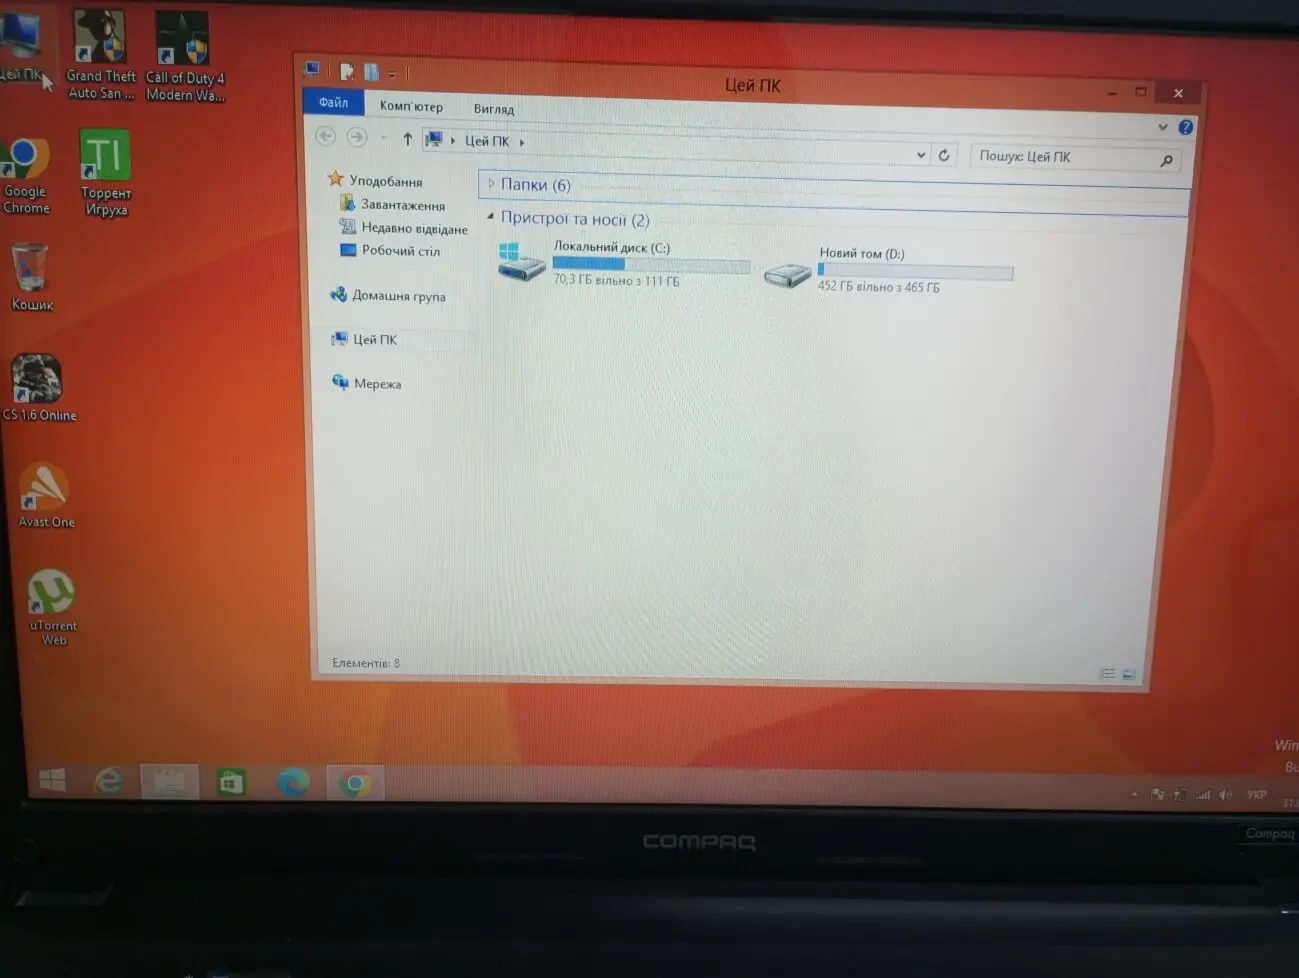Launch the CS 1.6 Online shortcut

click(x=39, y=387)
